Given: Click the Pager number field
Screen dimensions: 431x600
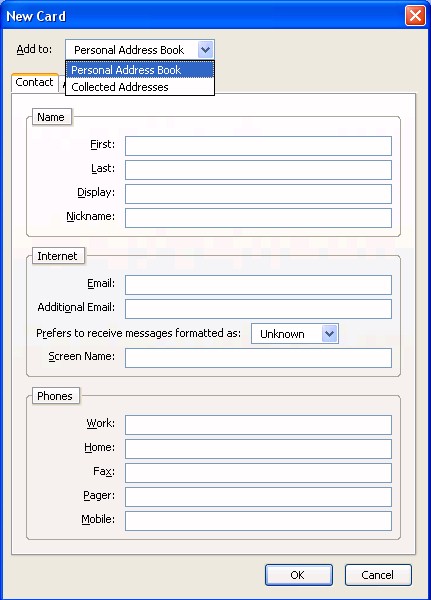Looking at the screenshot, I should point(258,497).
